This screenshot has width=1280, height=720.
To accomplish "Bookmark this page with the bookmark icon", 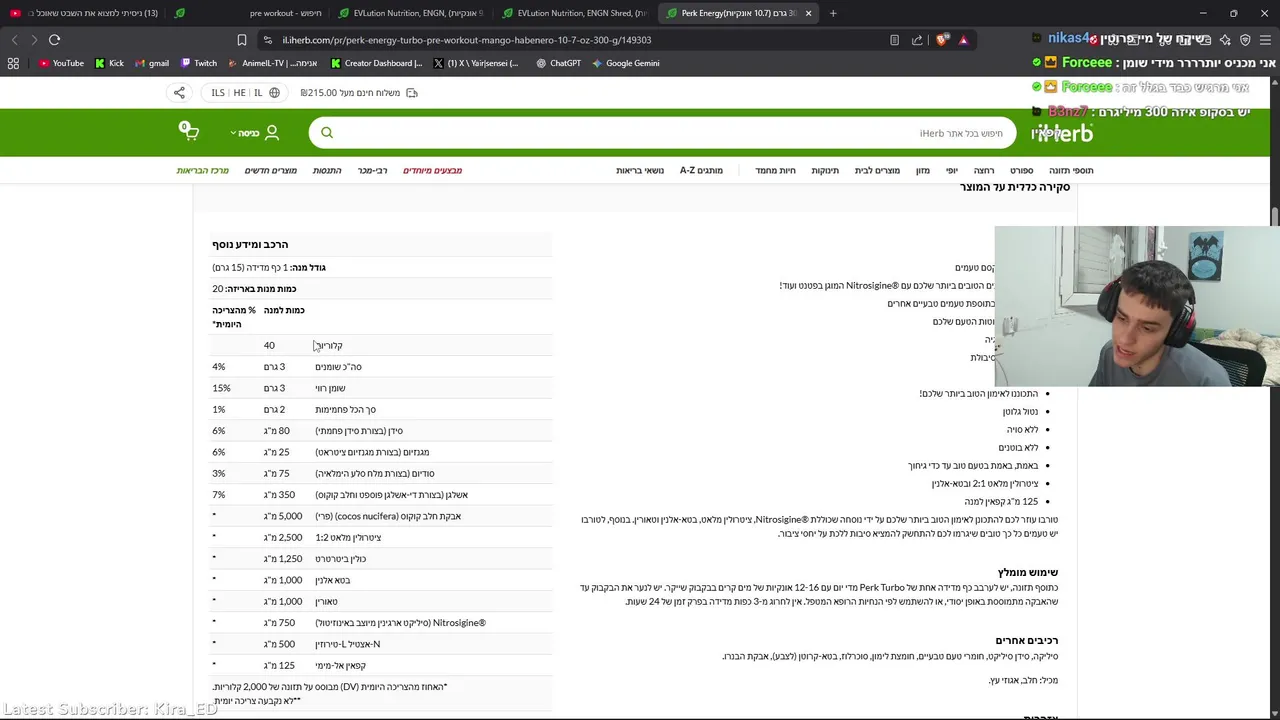I will (241, 40).
